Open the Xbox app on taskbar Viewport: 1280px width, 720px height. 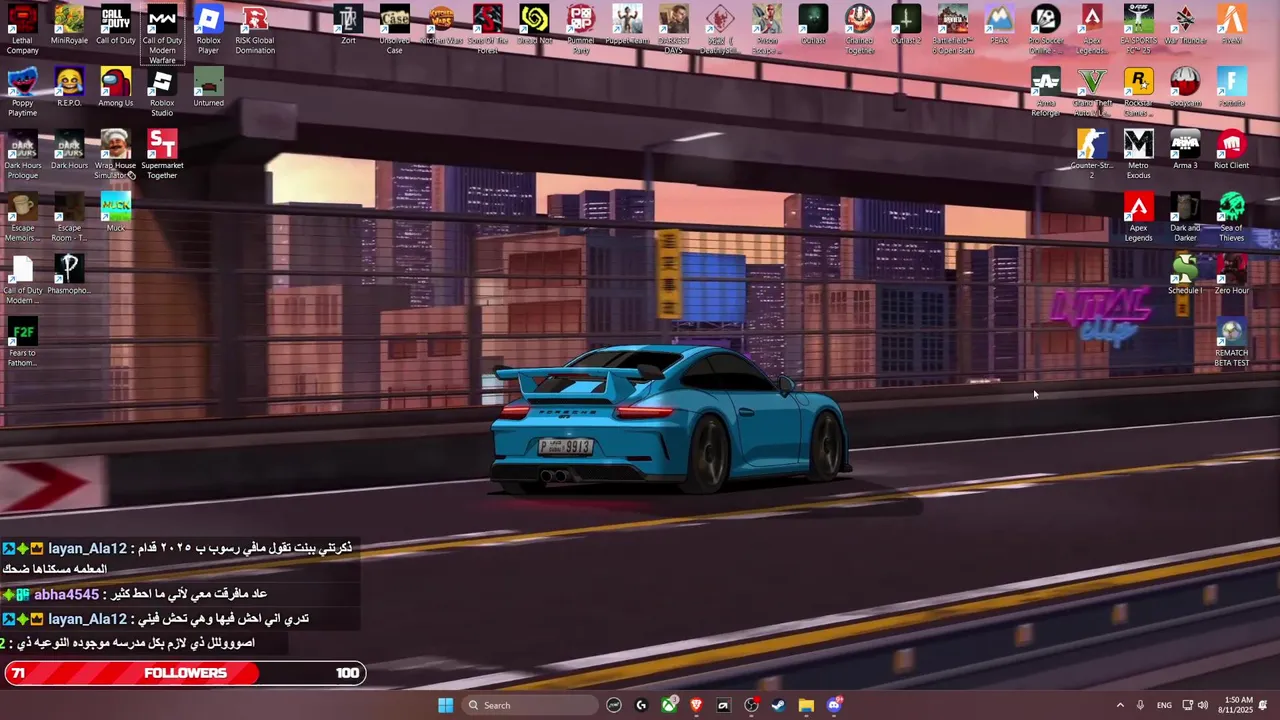(x=669, y=705)
